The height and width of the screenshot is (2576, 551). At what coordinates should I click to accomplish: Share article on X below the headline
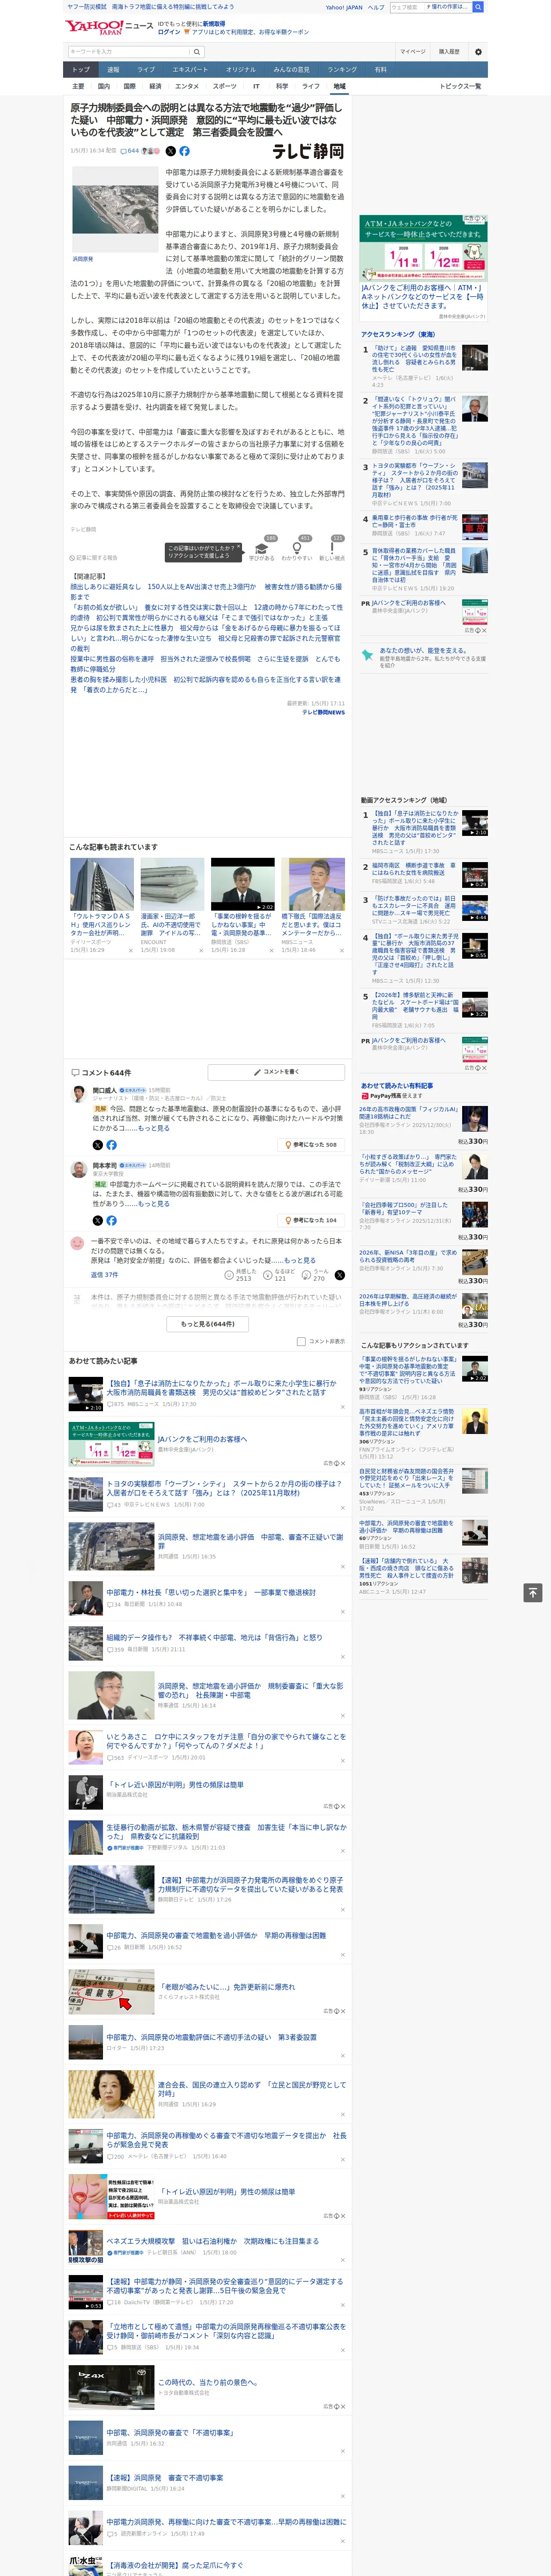click(x=170, y=151)
